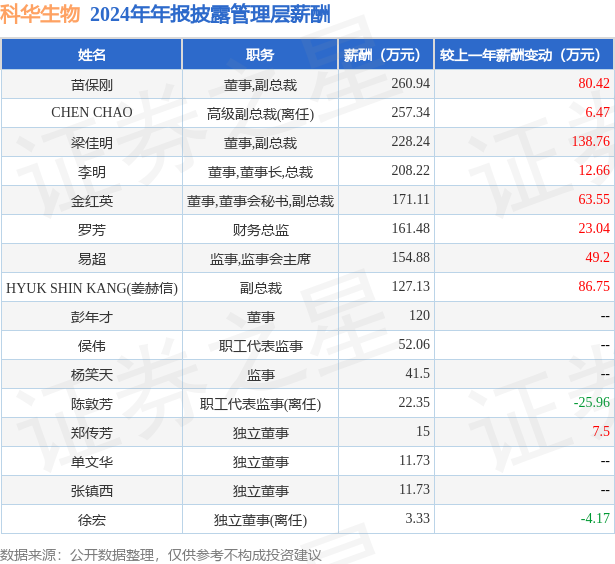Select the name CHEN CHAO
The image size is (615, 564).
(92, 113)
